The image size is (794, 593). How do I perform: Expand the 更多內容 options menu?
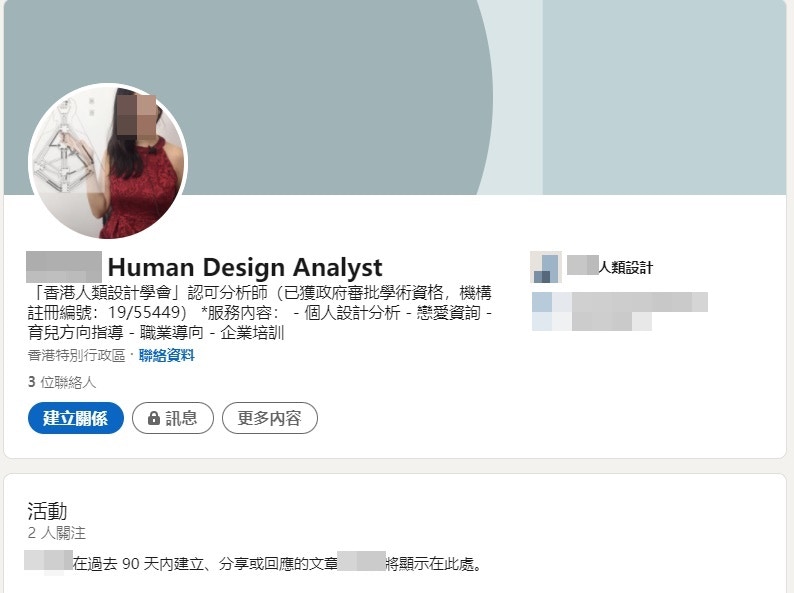pyautogui.click(x=269, y=418)
